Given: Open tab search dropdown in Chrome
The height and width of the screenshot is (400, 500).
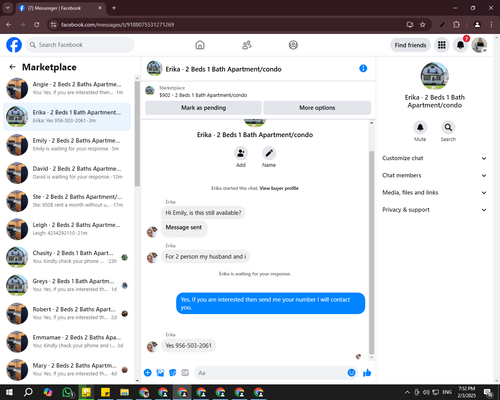Looking at the screenshot, I should (x=7, y=8).
